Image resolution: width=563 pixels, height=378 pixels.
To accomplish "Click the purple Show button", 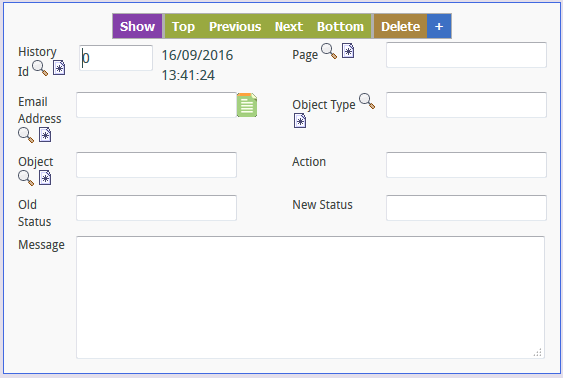I will (137, 26).
